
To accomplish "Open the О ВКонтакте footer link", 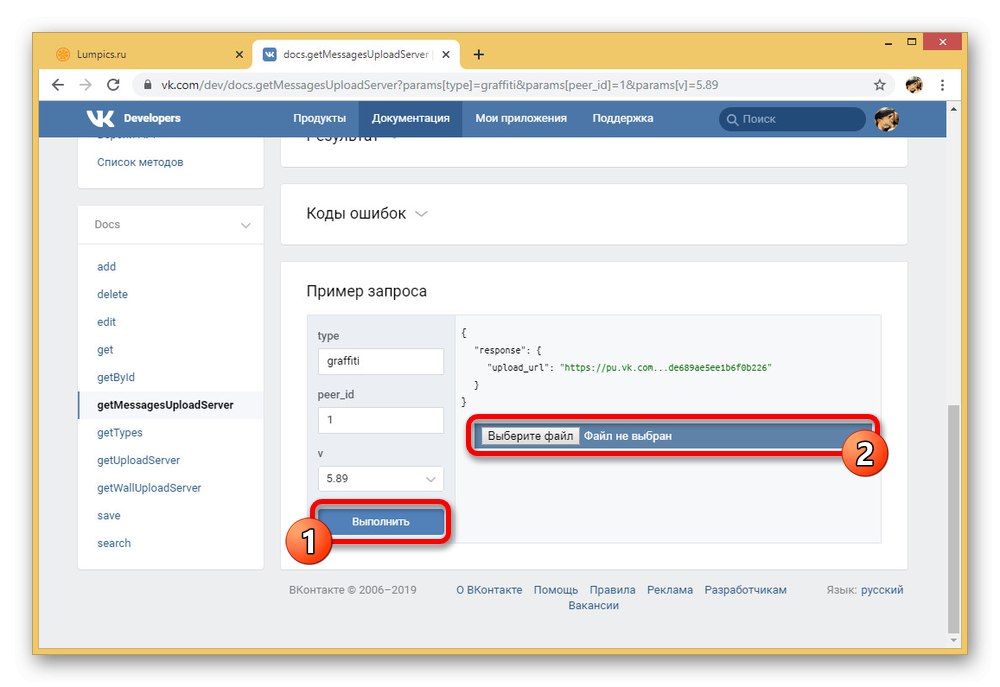I will click(489, 590).
